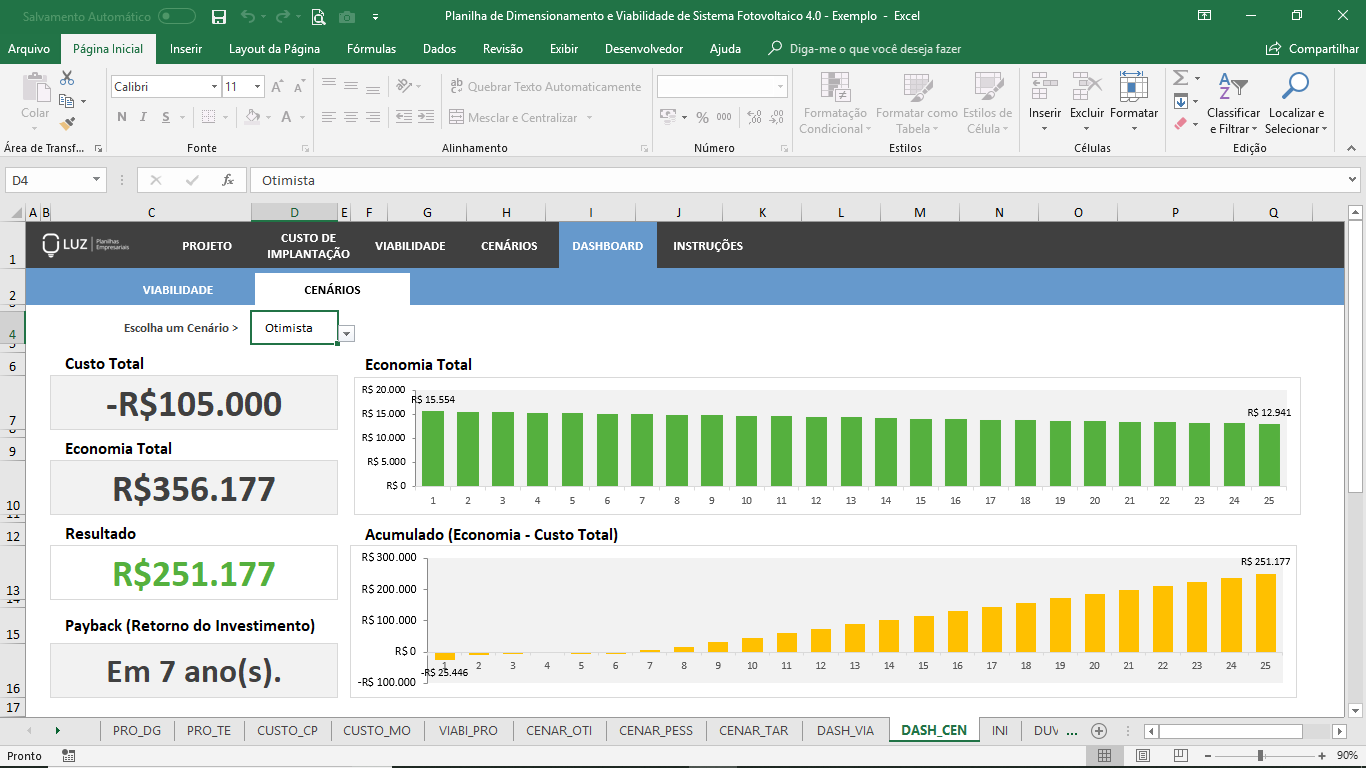Go to CUSTO DE IMPLANTAÇÃO navigation button
The width and height of the screenshot is (1366, 768).
click(308, 246)
